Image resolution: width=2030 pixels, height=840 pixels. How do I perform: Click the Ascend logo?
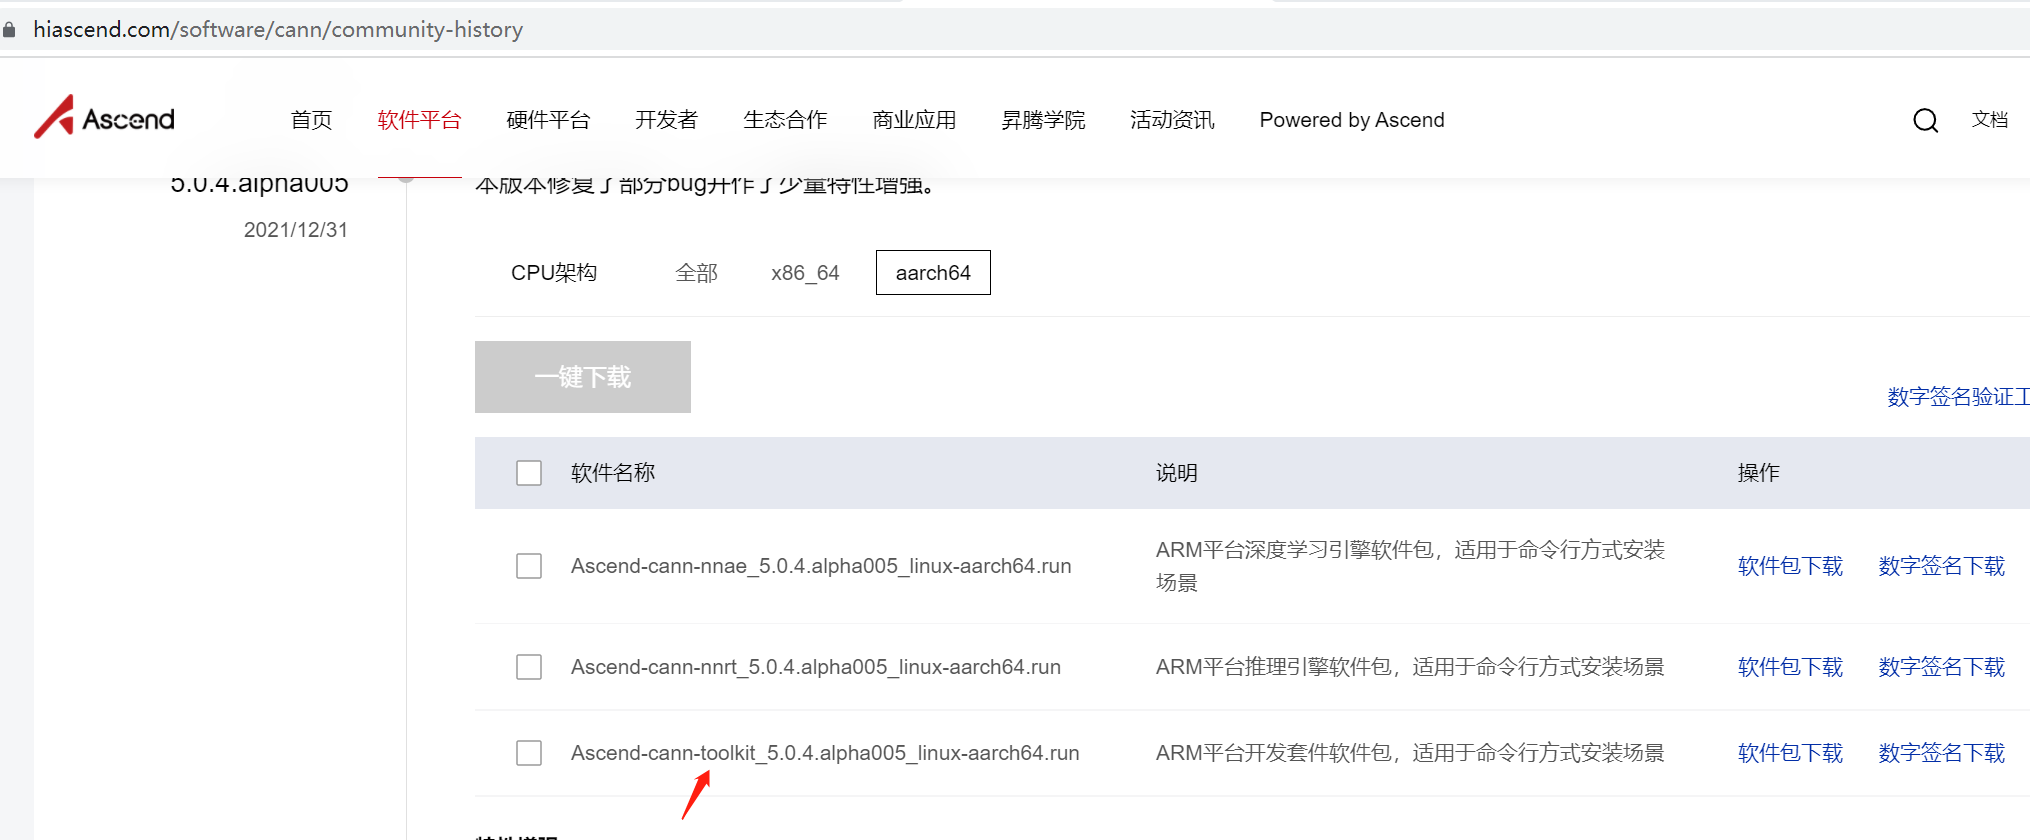(x=105, y=118)
